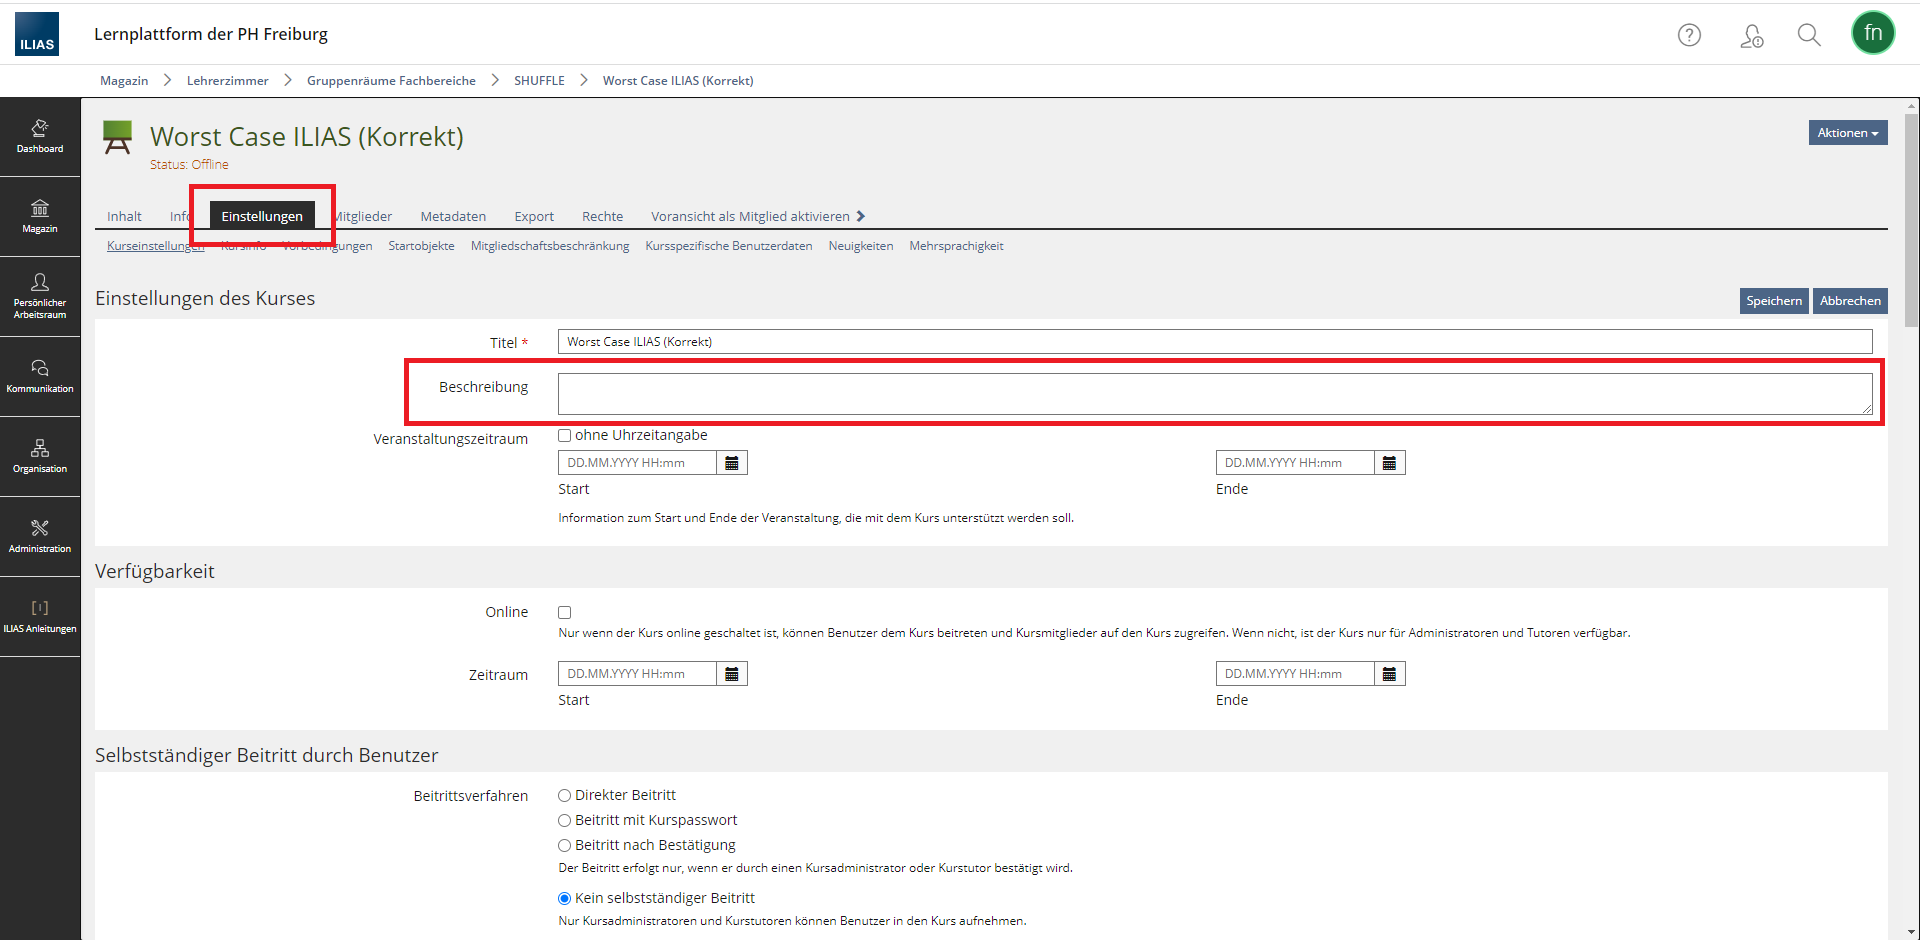Click the help question mark icon

(x=1689, y=35)
